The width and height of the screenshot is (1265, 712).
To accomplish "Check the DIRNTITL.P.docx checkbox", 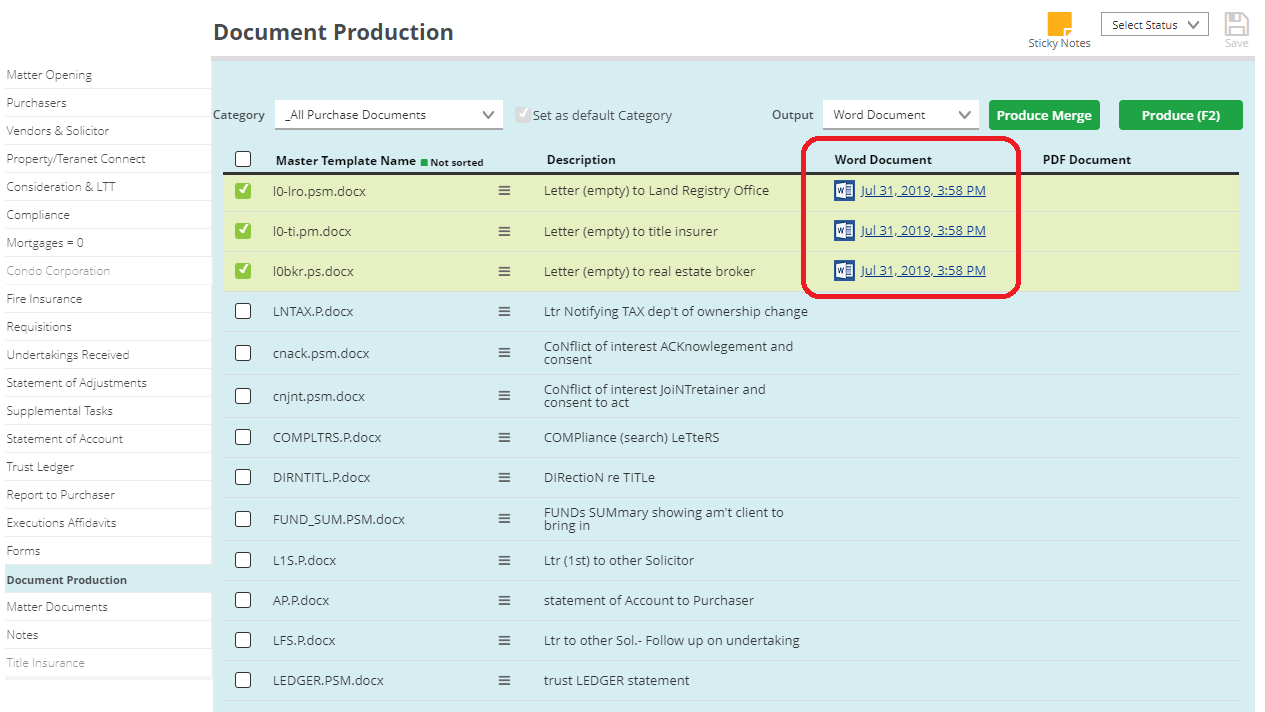I will 243,477.
